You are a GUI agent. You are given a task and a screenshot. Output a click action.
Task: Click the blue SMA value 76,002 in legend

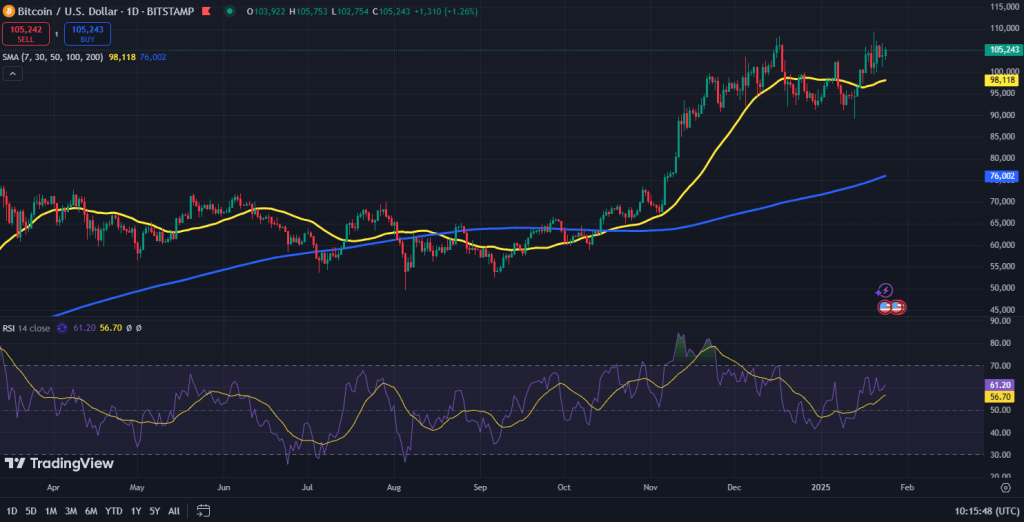[x=152, y=57]
